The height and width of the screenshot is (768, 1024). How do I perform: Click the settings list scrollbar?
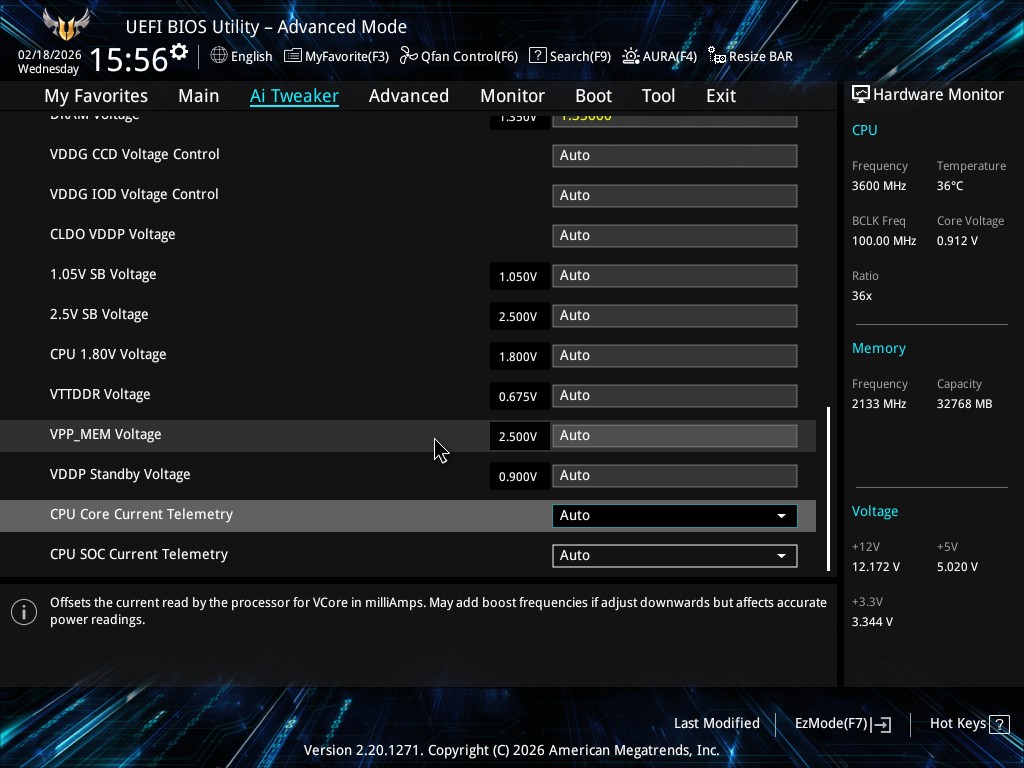[829, 489]
